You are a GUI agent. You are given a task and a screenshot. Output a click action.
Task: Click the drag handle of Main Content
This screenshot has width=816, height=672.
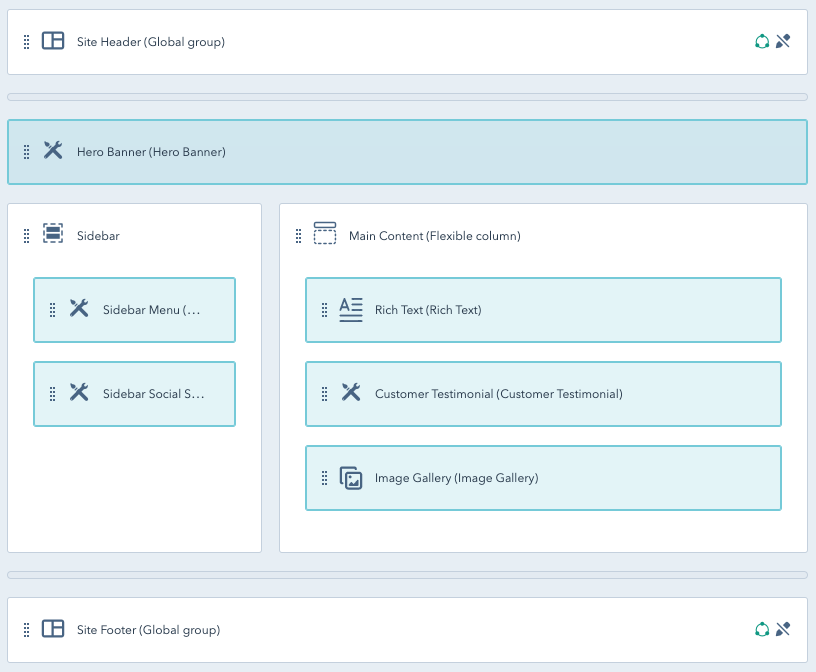coord(298,235)
